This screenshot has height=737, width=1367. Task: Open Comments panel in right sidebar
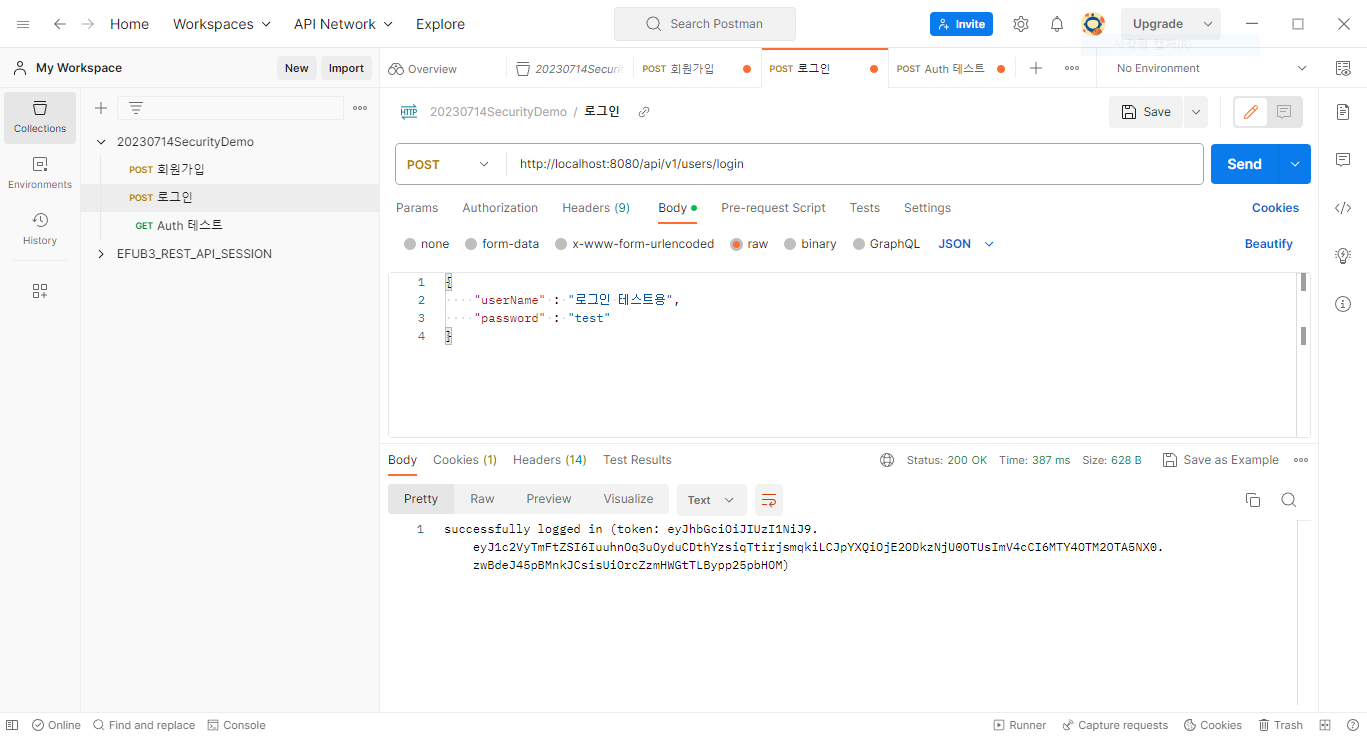pyautogui.click(x=1343, y=160)
